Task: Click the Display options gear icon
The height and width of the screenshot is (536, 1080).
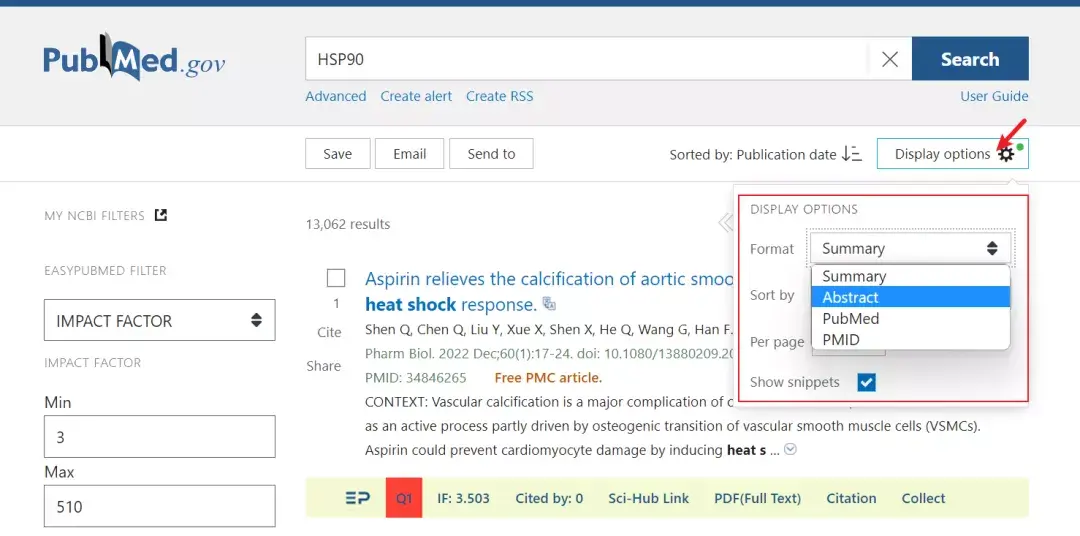Action: pyautogui.click(x=1006, y=154)
